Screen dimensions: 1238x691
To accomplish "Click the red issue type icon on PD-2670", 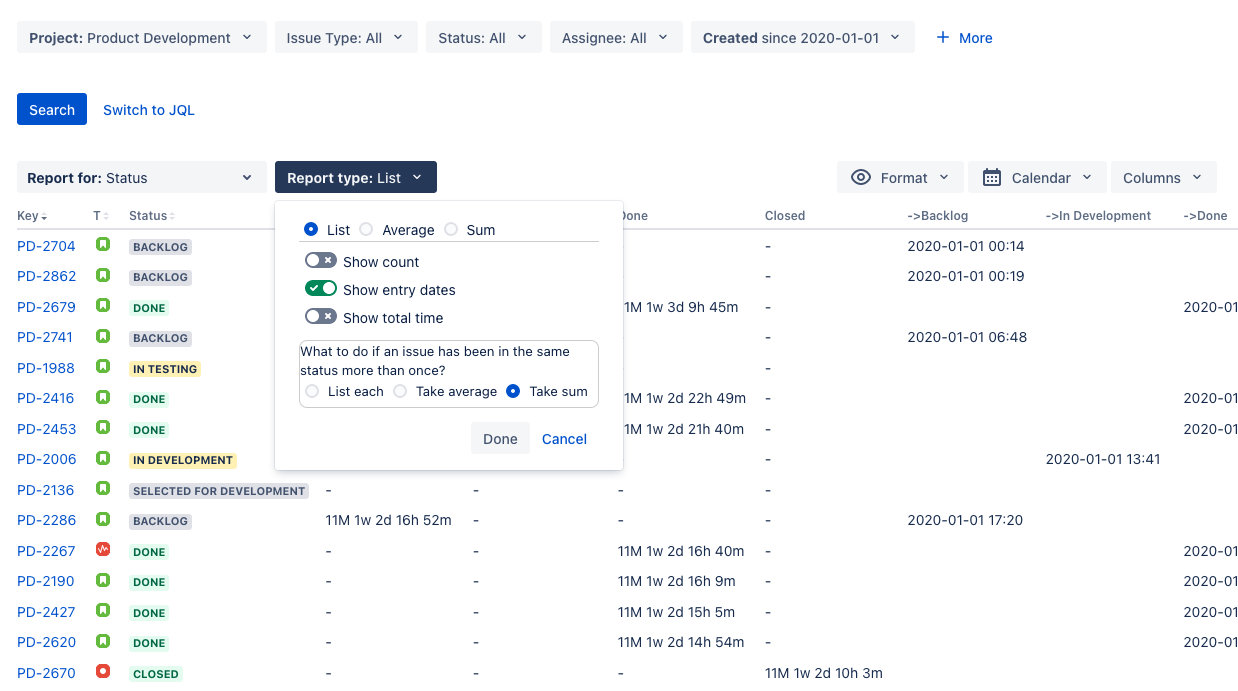I will [101, 672].
